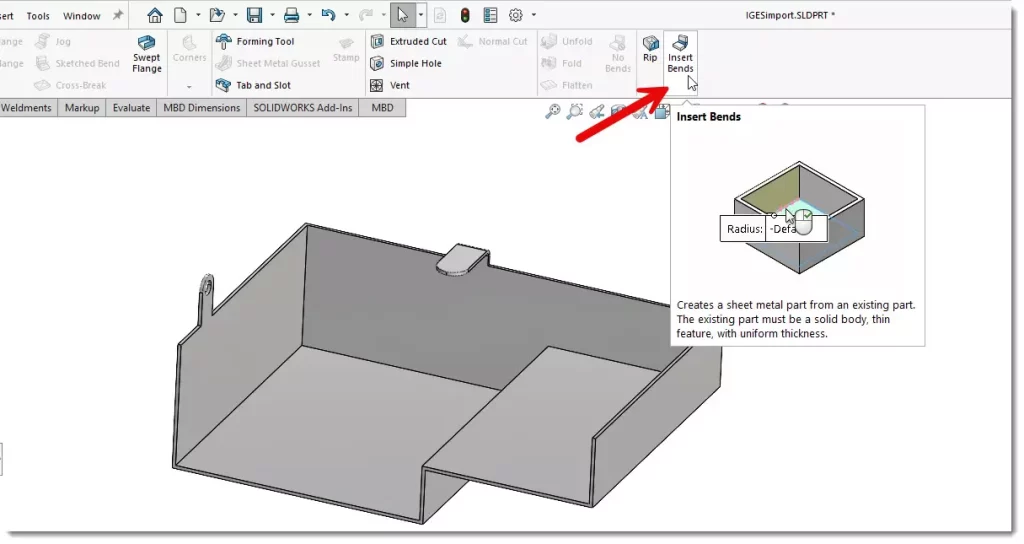Open File Properties icon

[490, 15]
